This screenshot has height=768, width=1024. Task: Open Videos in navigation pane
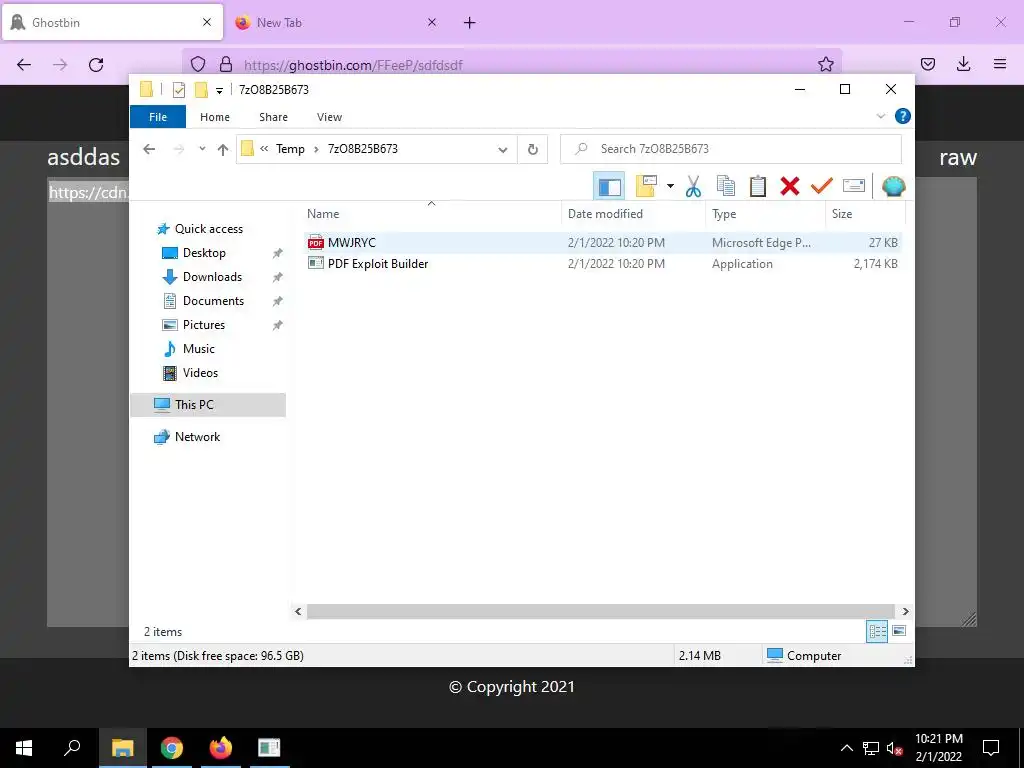pos(200,373)
